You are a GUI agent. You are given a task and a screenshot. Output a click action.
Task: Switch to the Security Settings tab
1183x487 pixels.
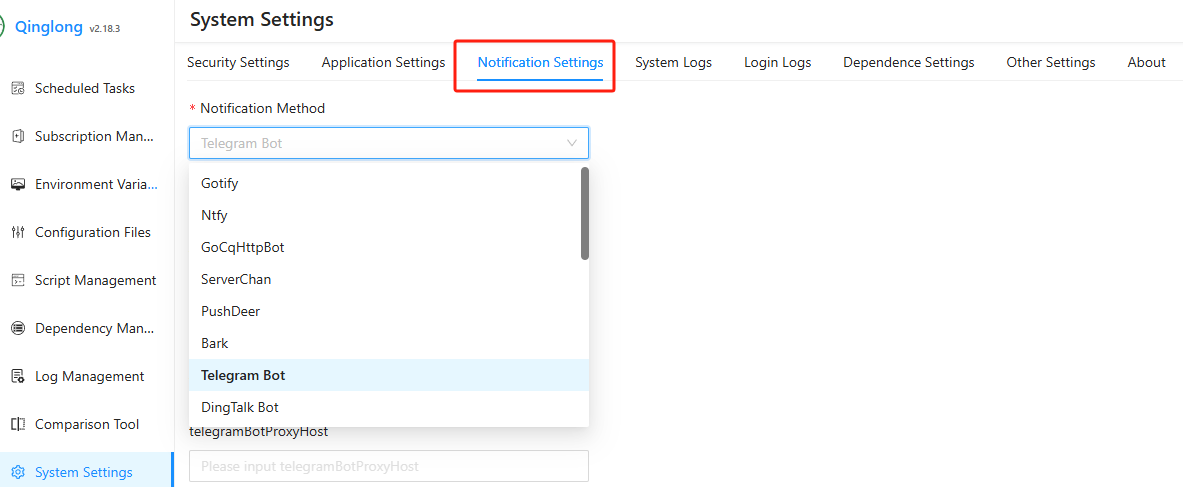tap(238, 62)
